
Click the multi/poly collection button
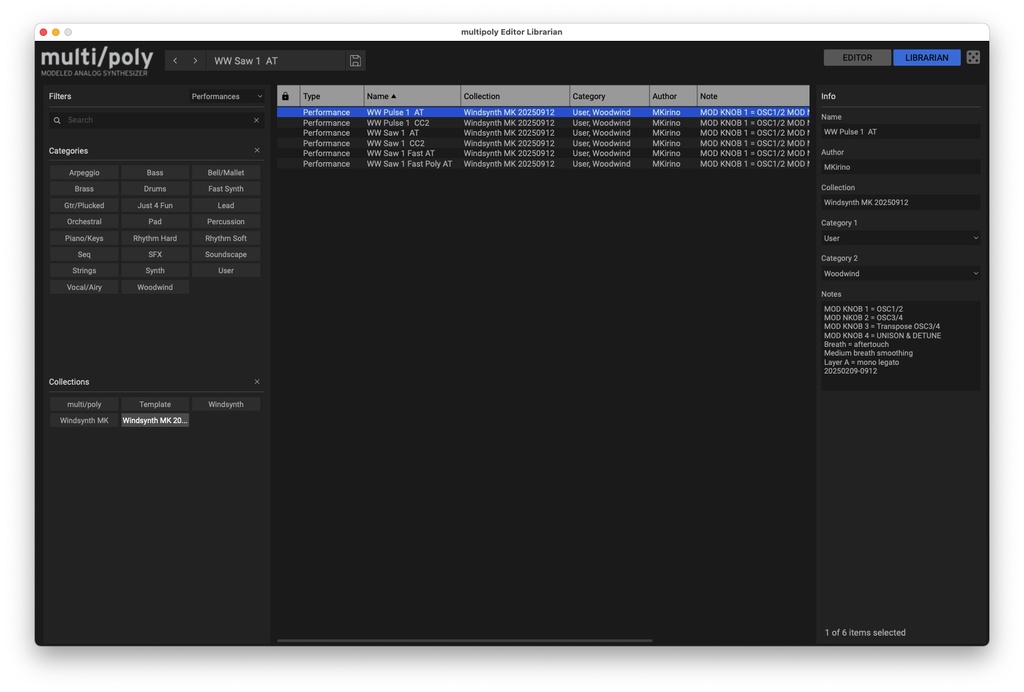[x=83, y=404]
